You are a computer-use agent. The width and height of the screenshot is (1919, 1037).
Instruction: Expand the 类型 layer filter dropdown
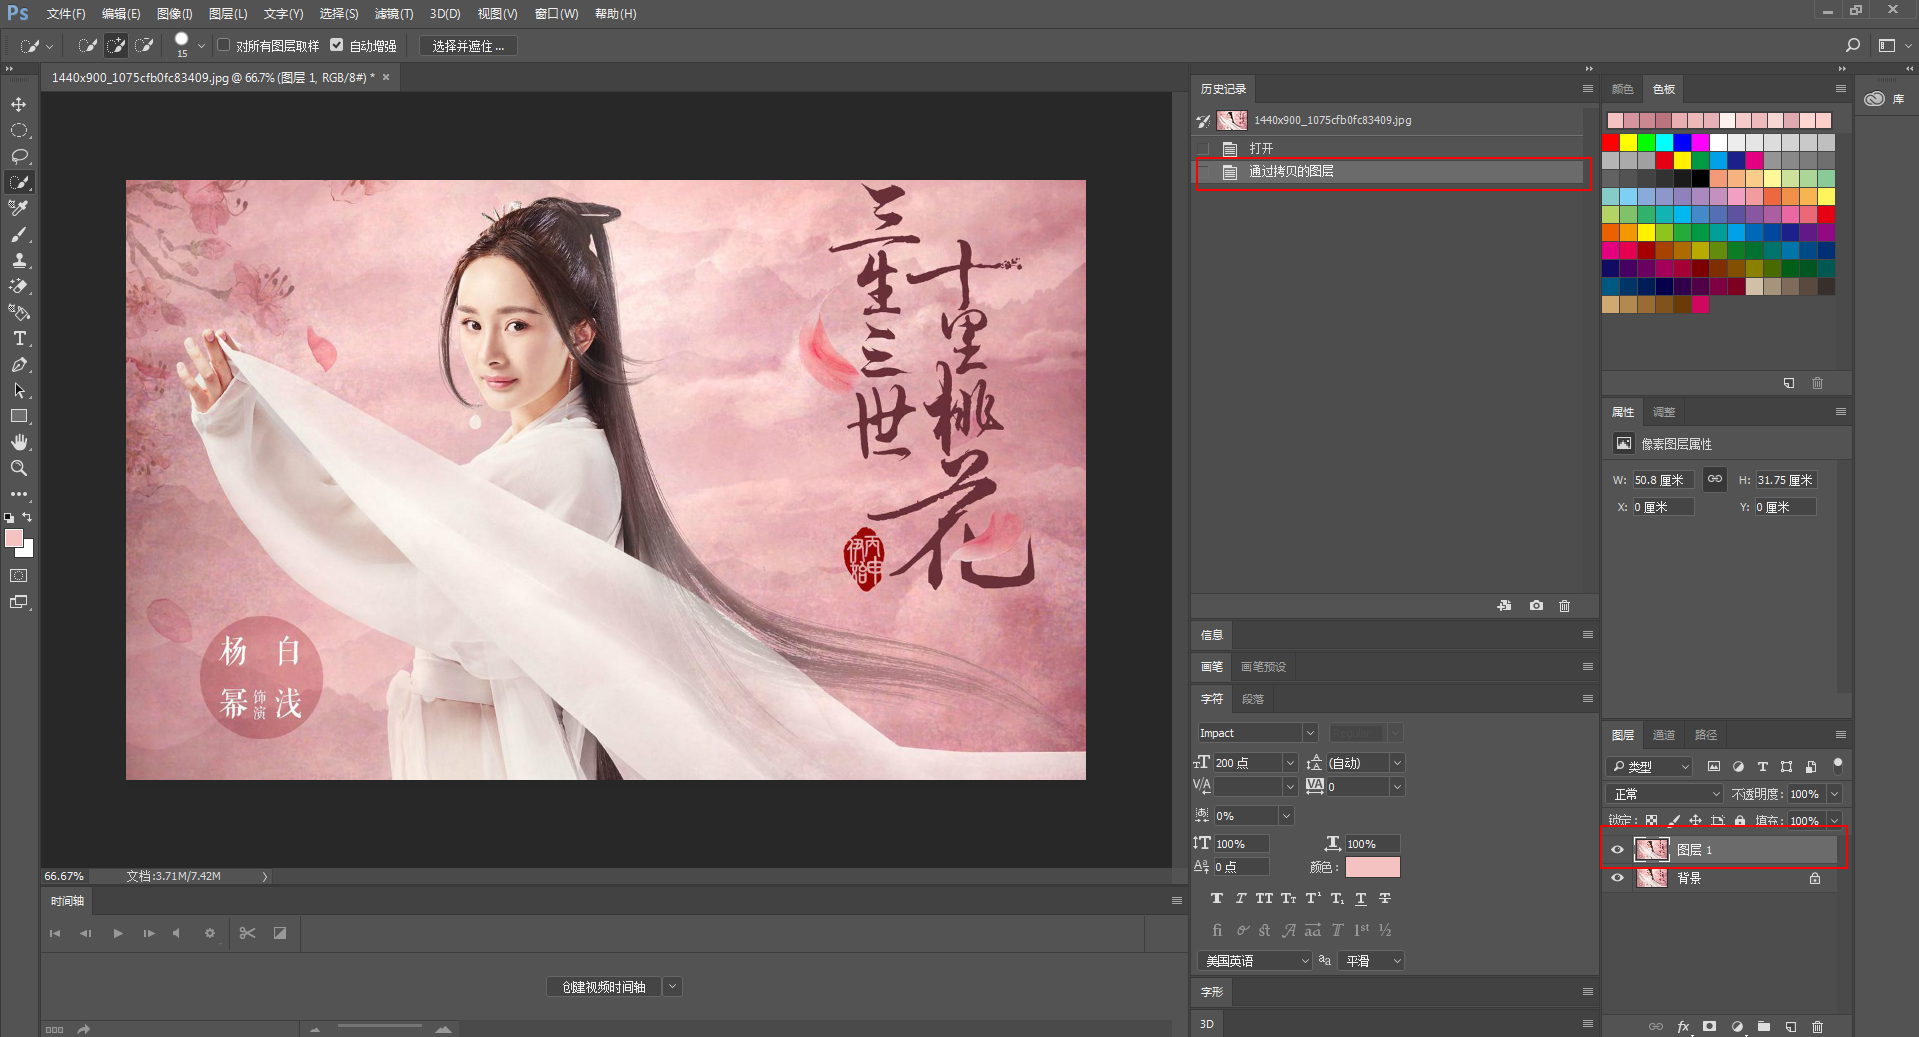pyautogui.click(x=1649, y=767)
